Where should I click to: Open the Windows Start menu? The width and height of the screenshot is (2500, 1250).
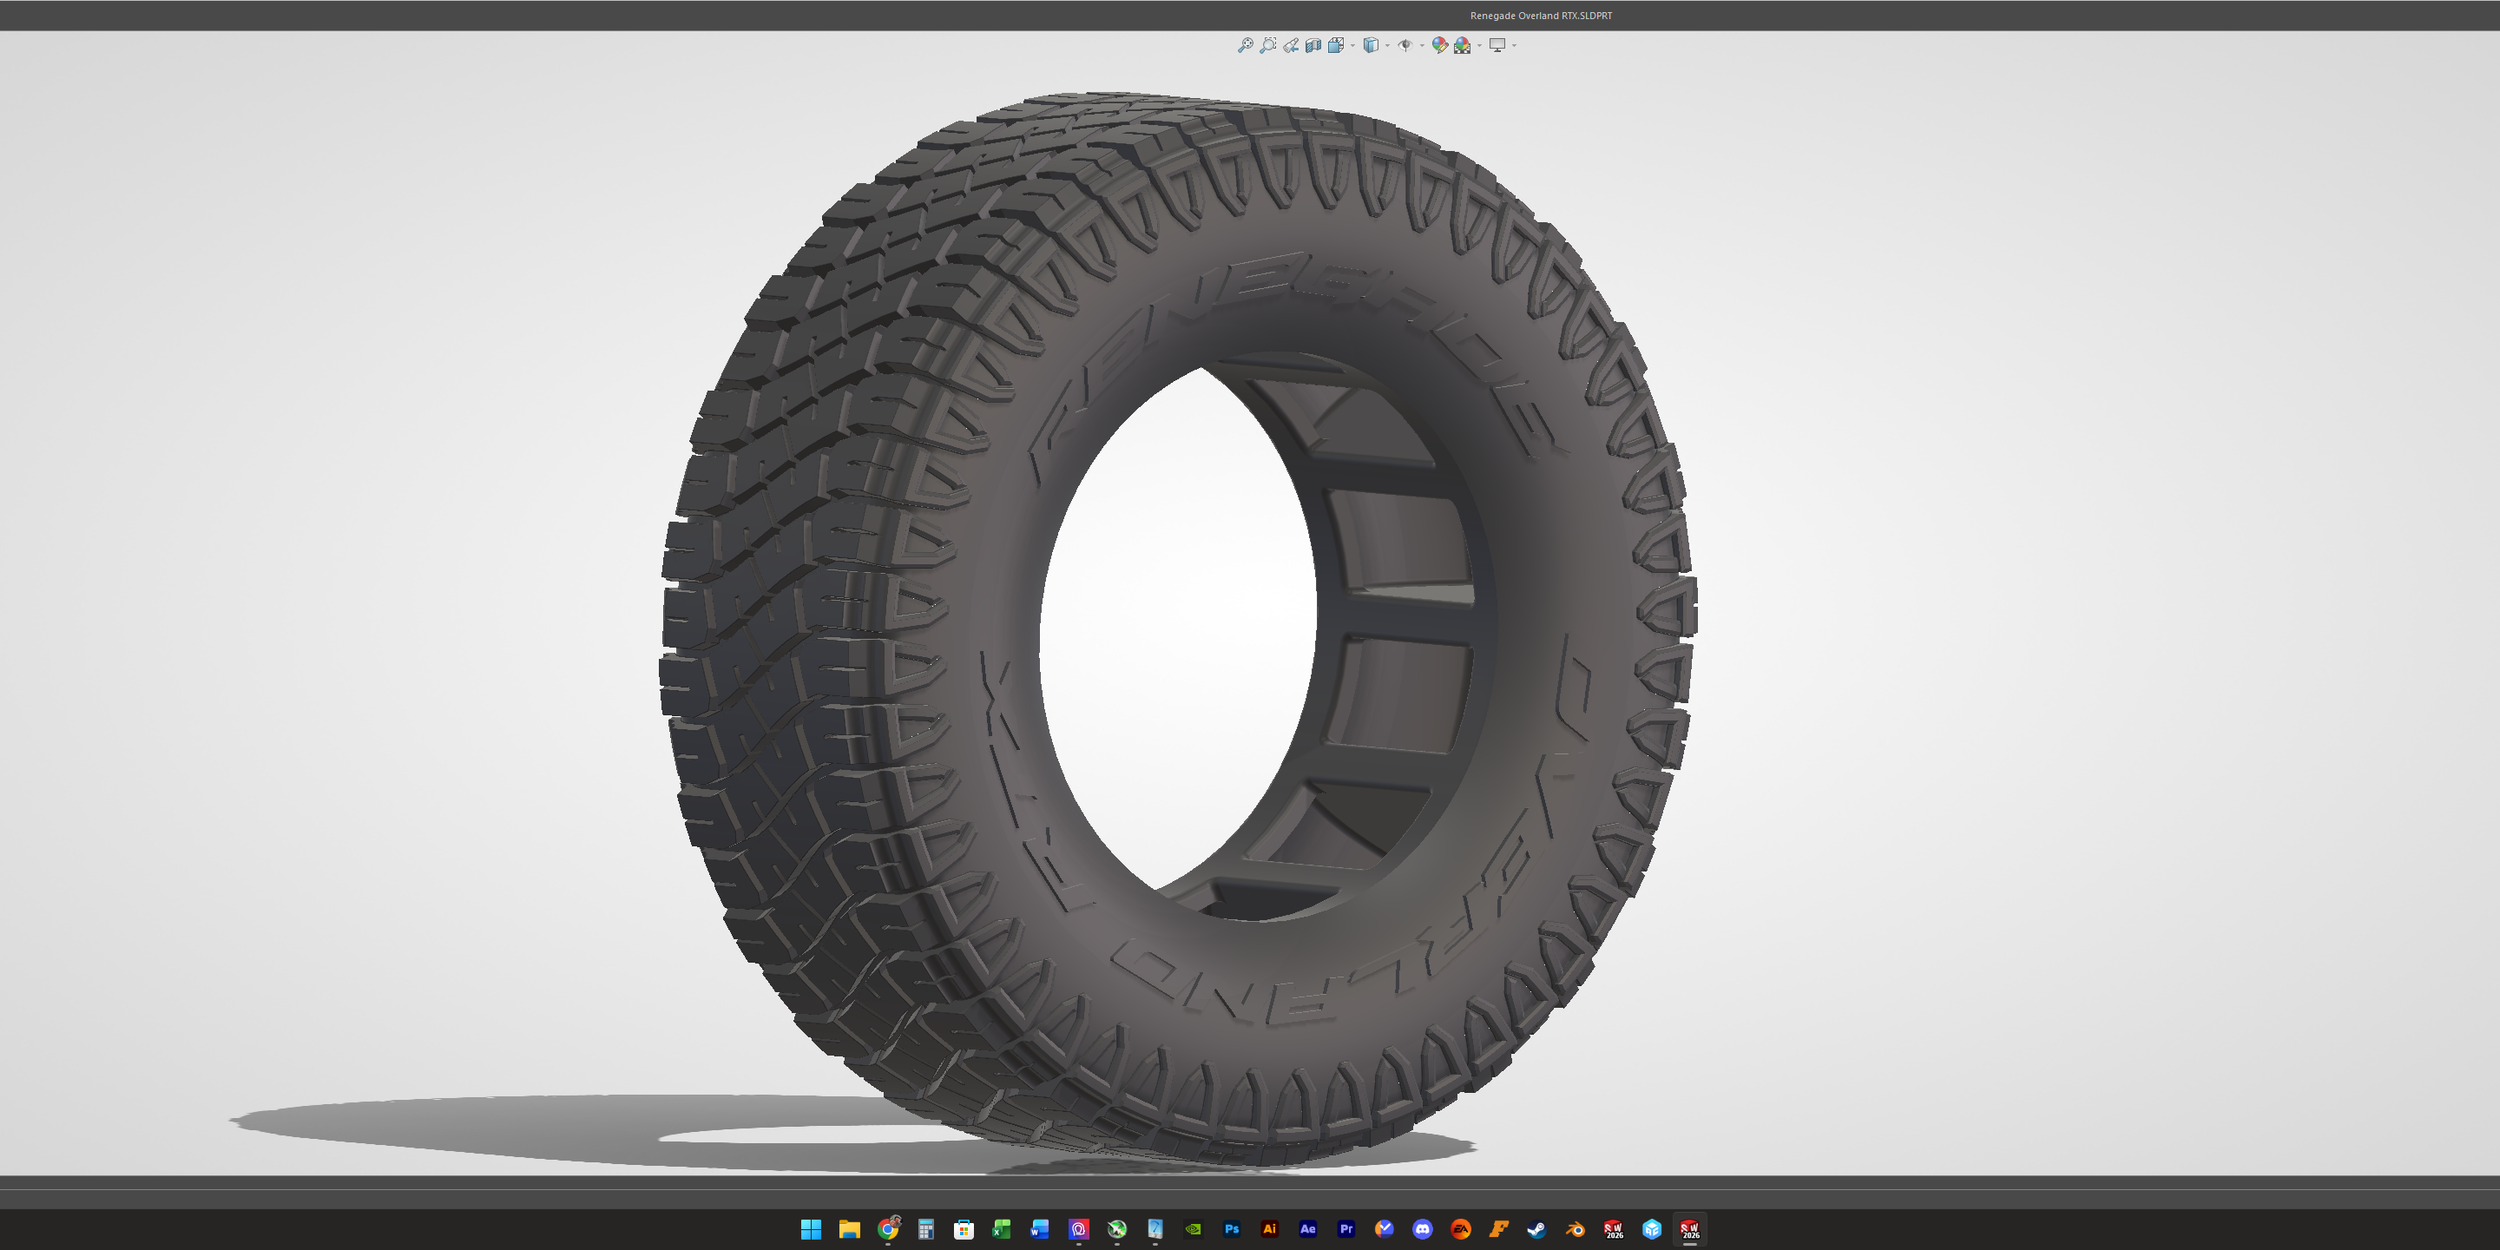tap(811, 1229)
